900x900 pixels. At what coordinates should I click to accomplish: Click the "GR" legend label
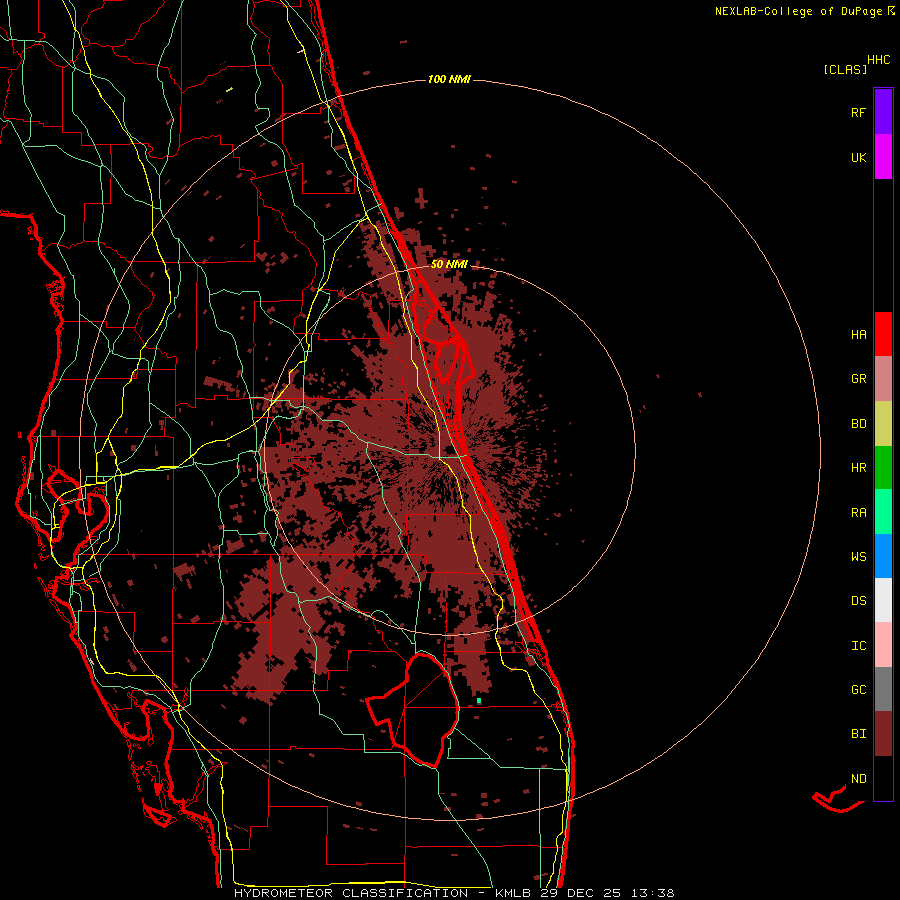(x=858, y=379)
